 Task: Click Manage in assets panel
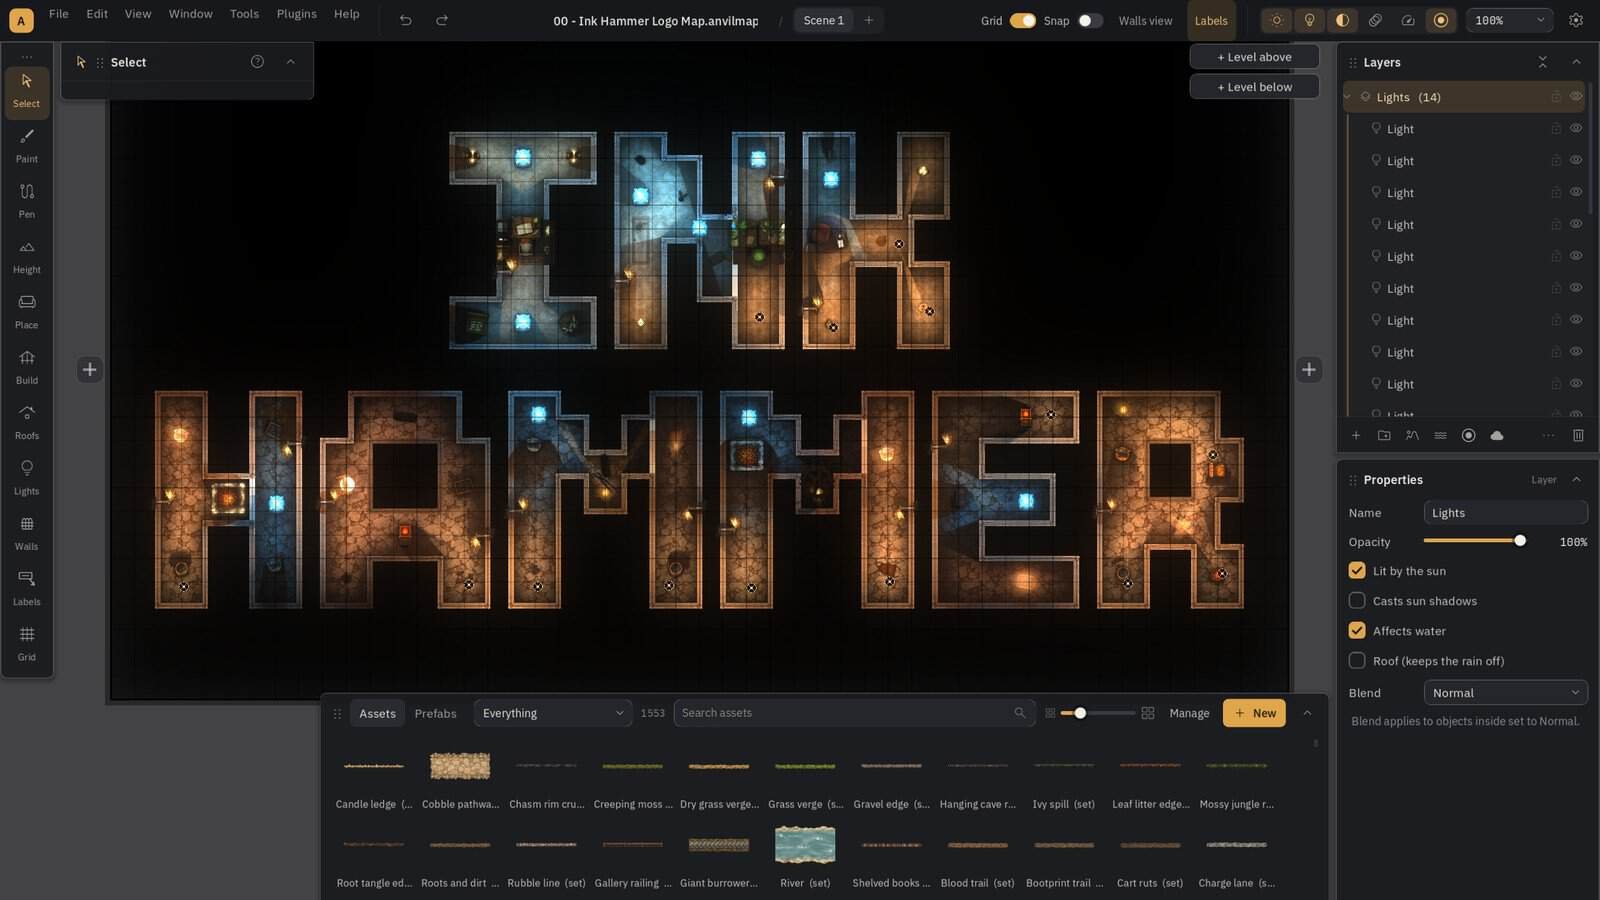click(x=1189, y=713)
